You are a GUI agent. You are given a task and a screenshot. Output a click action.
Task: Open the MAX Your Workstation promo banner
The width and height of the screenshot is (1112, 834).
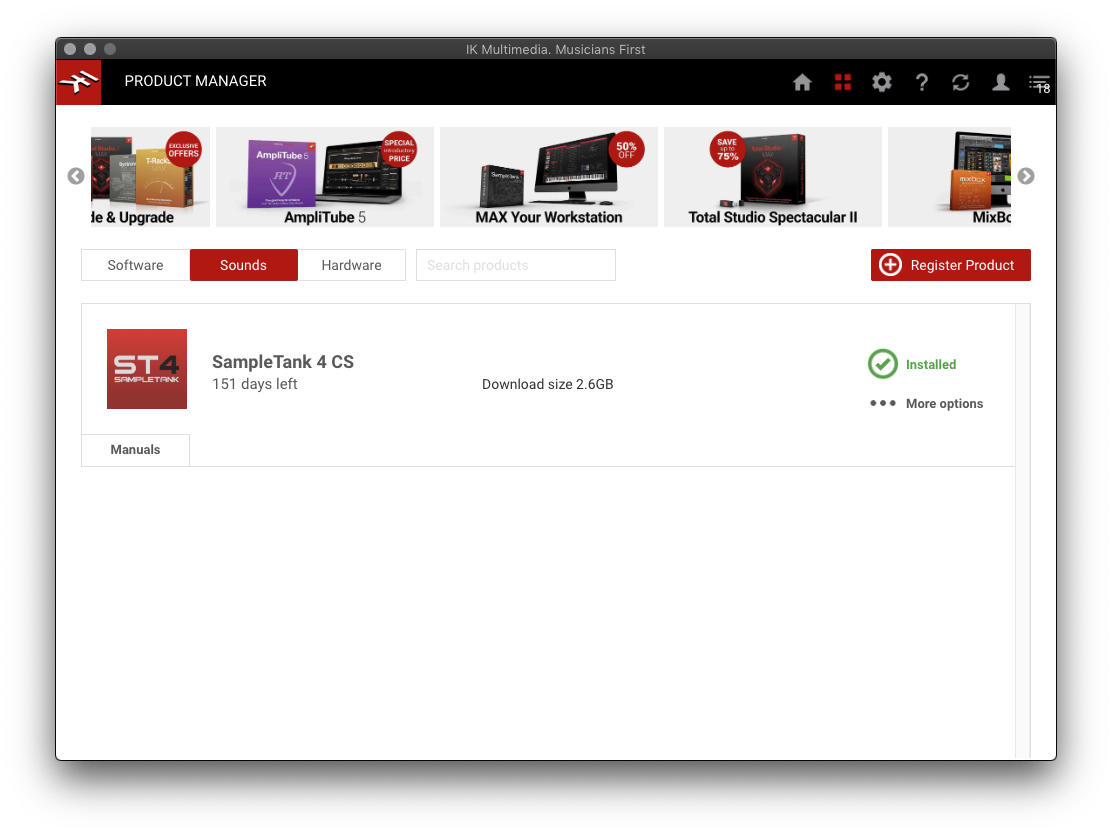click(x=549, y=177)
